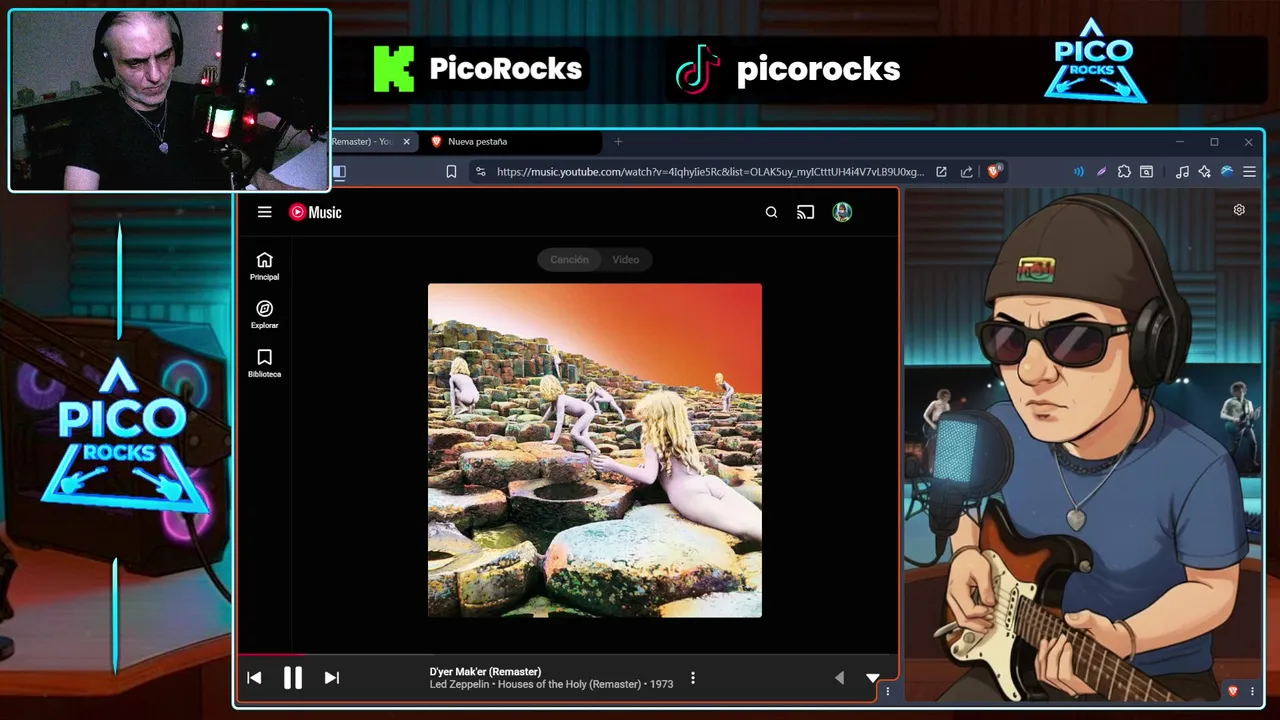Screen dimensions: 1280x720
Task: Click the left-pointing triangle in player bar
Action: 839,678
